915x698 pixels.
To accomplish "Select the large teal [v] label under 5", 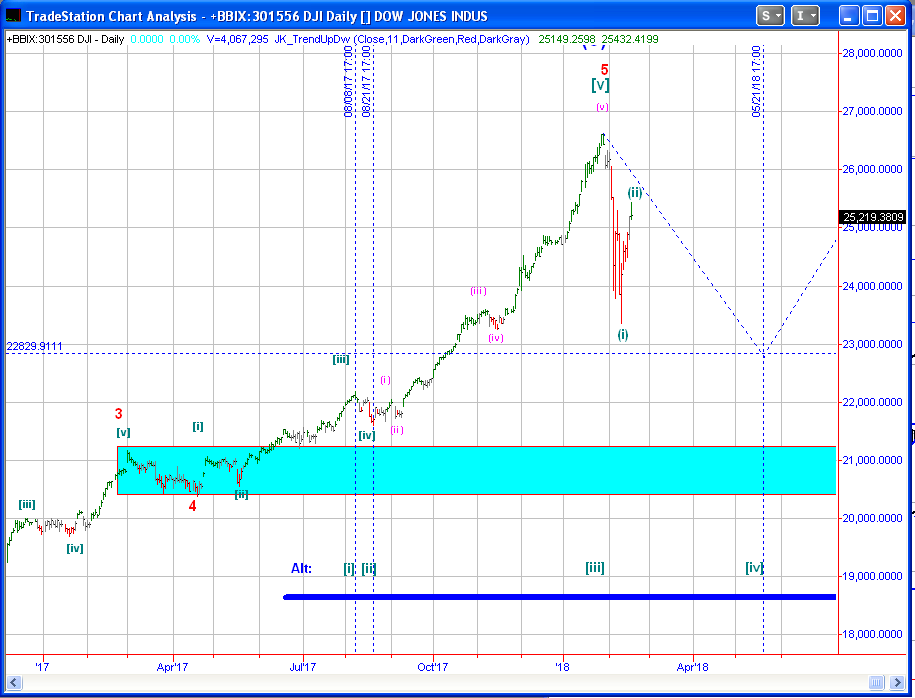I will 600,85.
